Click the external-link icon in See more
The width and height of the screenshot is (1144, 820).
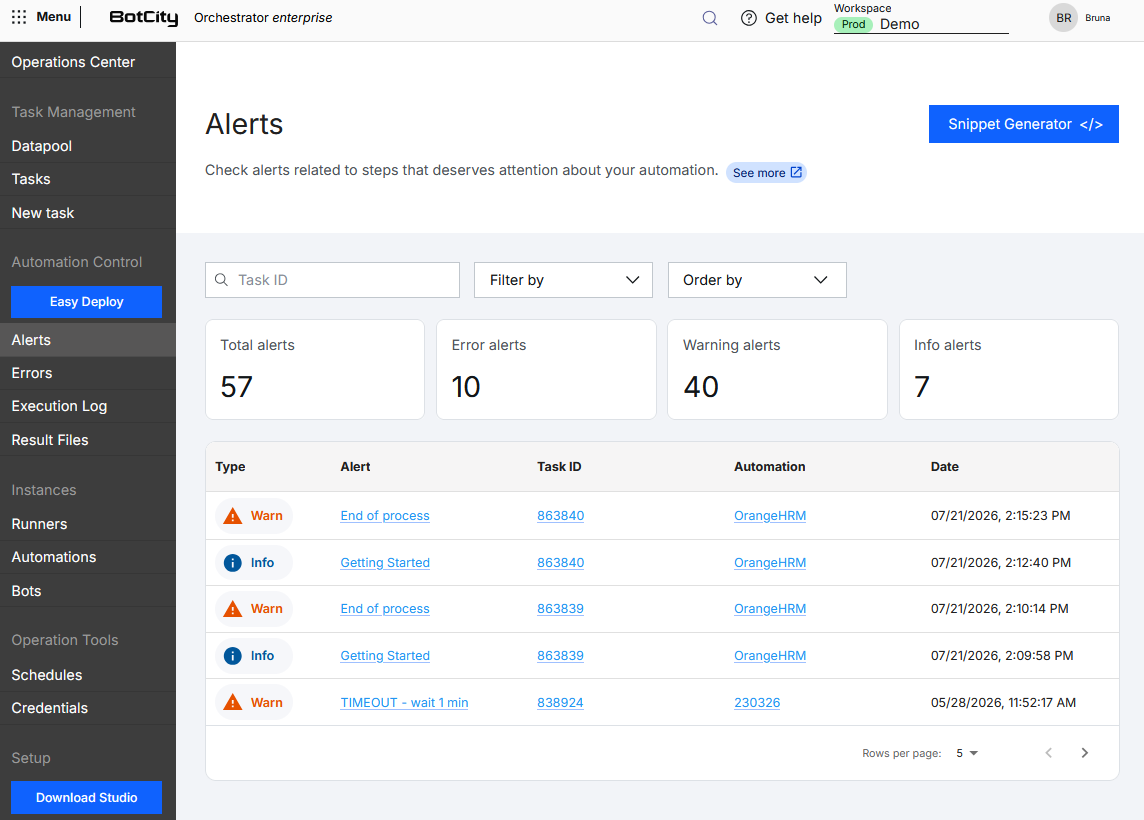click(796, 172)
